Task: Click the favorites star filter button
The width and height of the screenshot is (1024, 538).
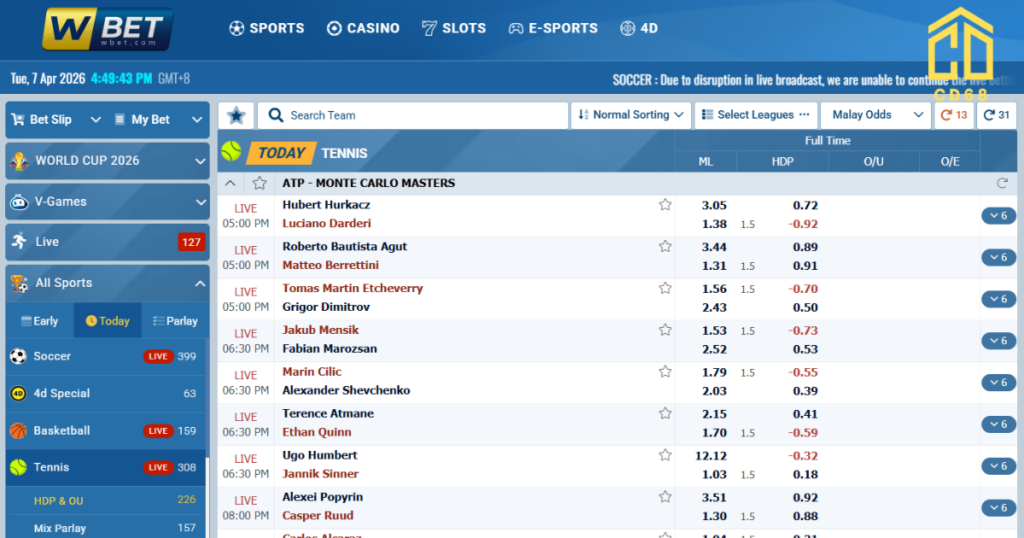Action: [236, 115]
